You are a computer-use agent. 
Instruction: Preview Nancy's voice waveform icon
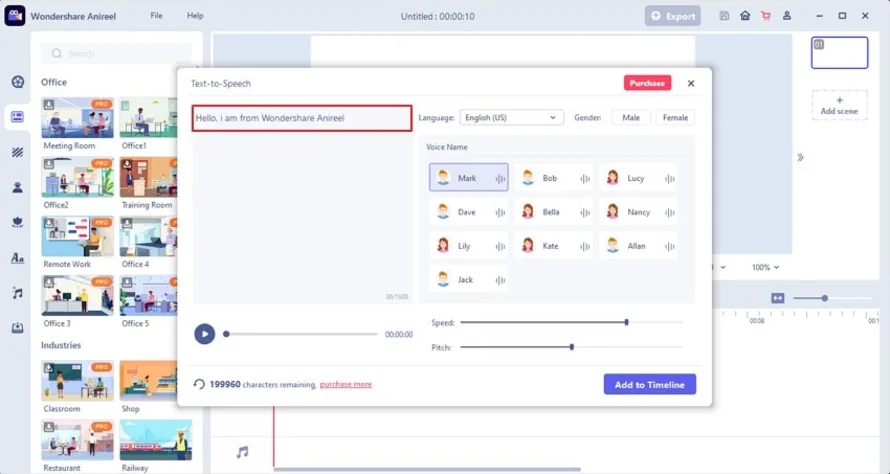(x=670, y=212)
